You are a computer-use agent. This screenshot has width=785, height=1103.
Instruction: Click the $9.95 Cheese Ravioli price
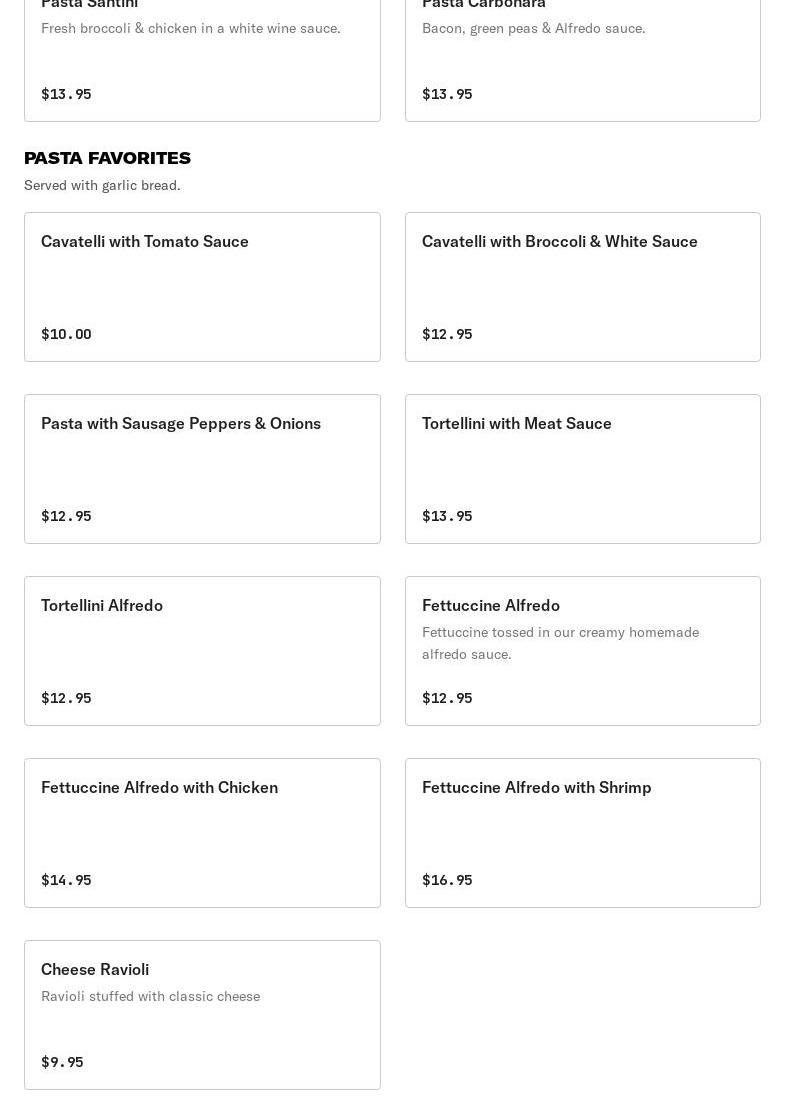point(62,1062)
